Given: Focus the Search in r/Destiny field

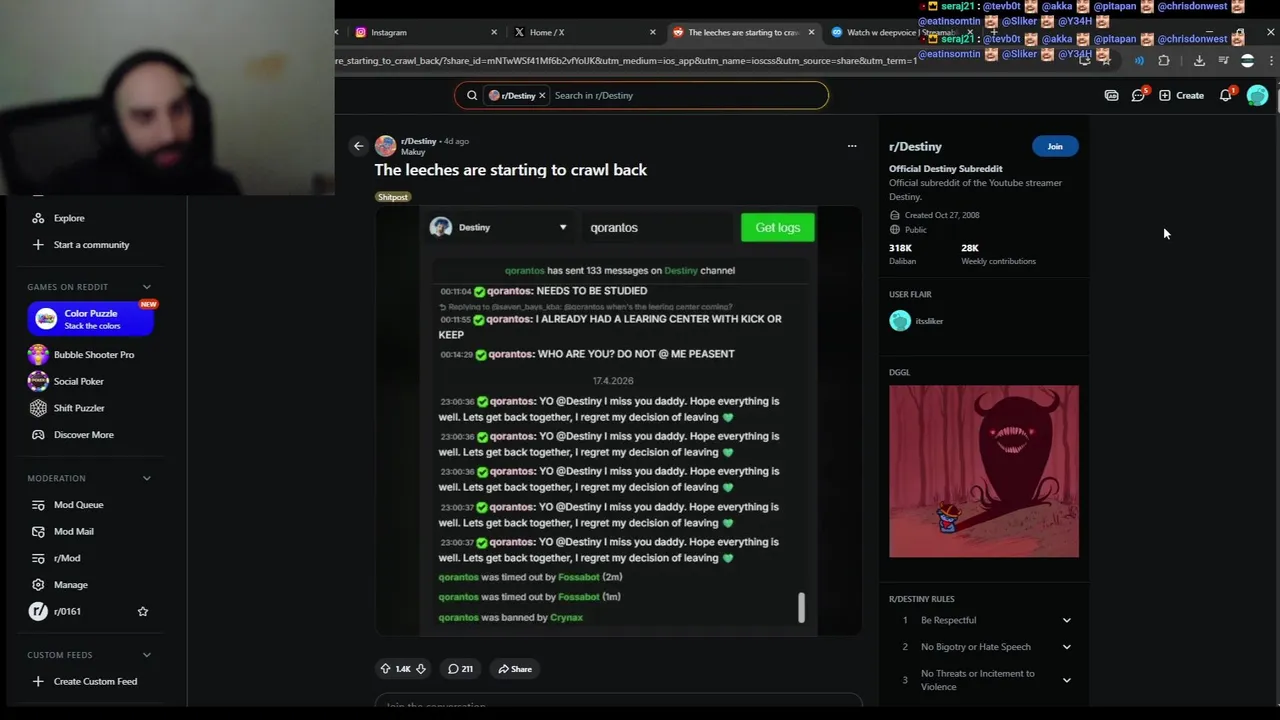Looking at the screenshot, I should point(688,95).
